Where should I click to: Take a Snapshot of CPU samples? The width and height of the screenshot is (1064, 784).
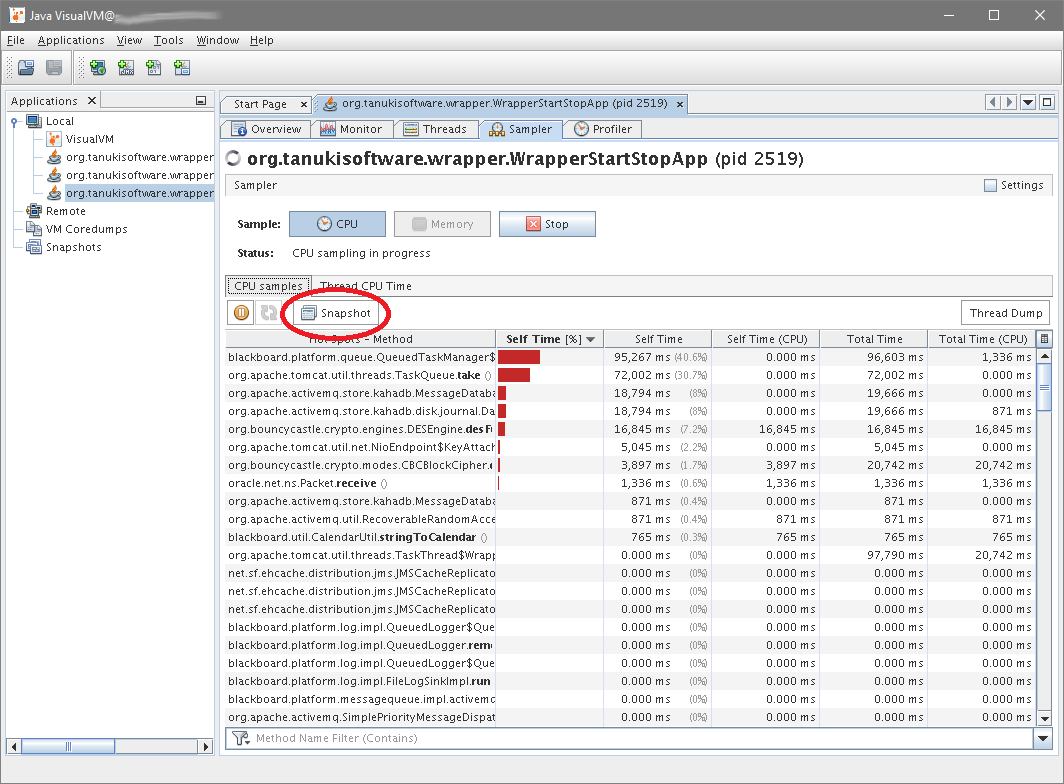(336, 313)
